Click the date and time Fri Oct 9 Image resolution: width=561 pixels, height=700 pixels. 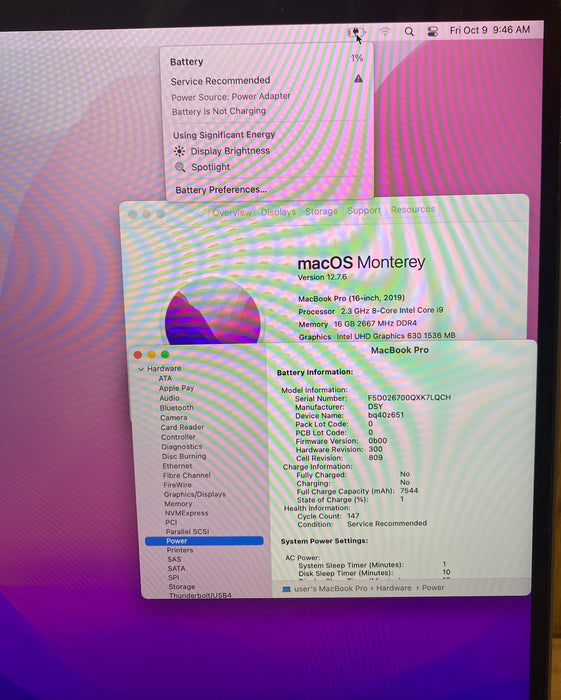coord(490,30)
